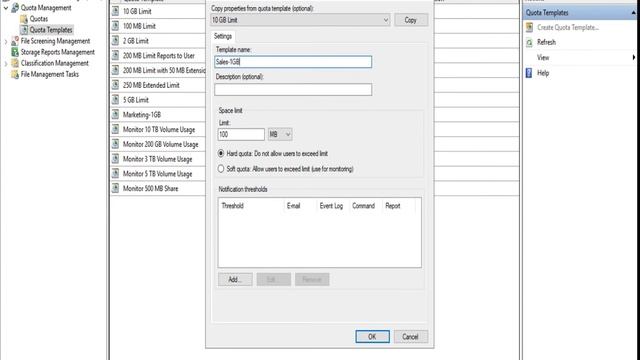This screenshot has width=640, height=360.
Task: Click the Cancel button
Action: click(411, 337)
